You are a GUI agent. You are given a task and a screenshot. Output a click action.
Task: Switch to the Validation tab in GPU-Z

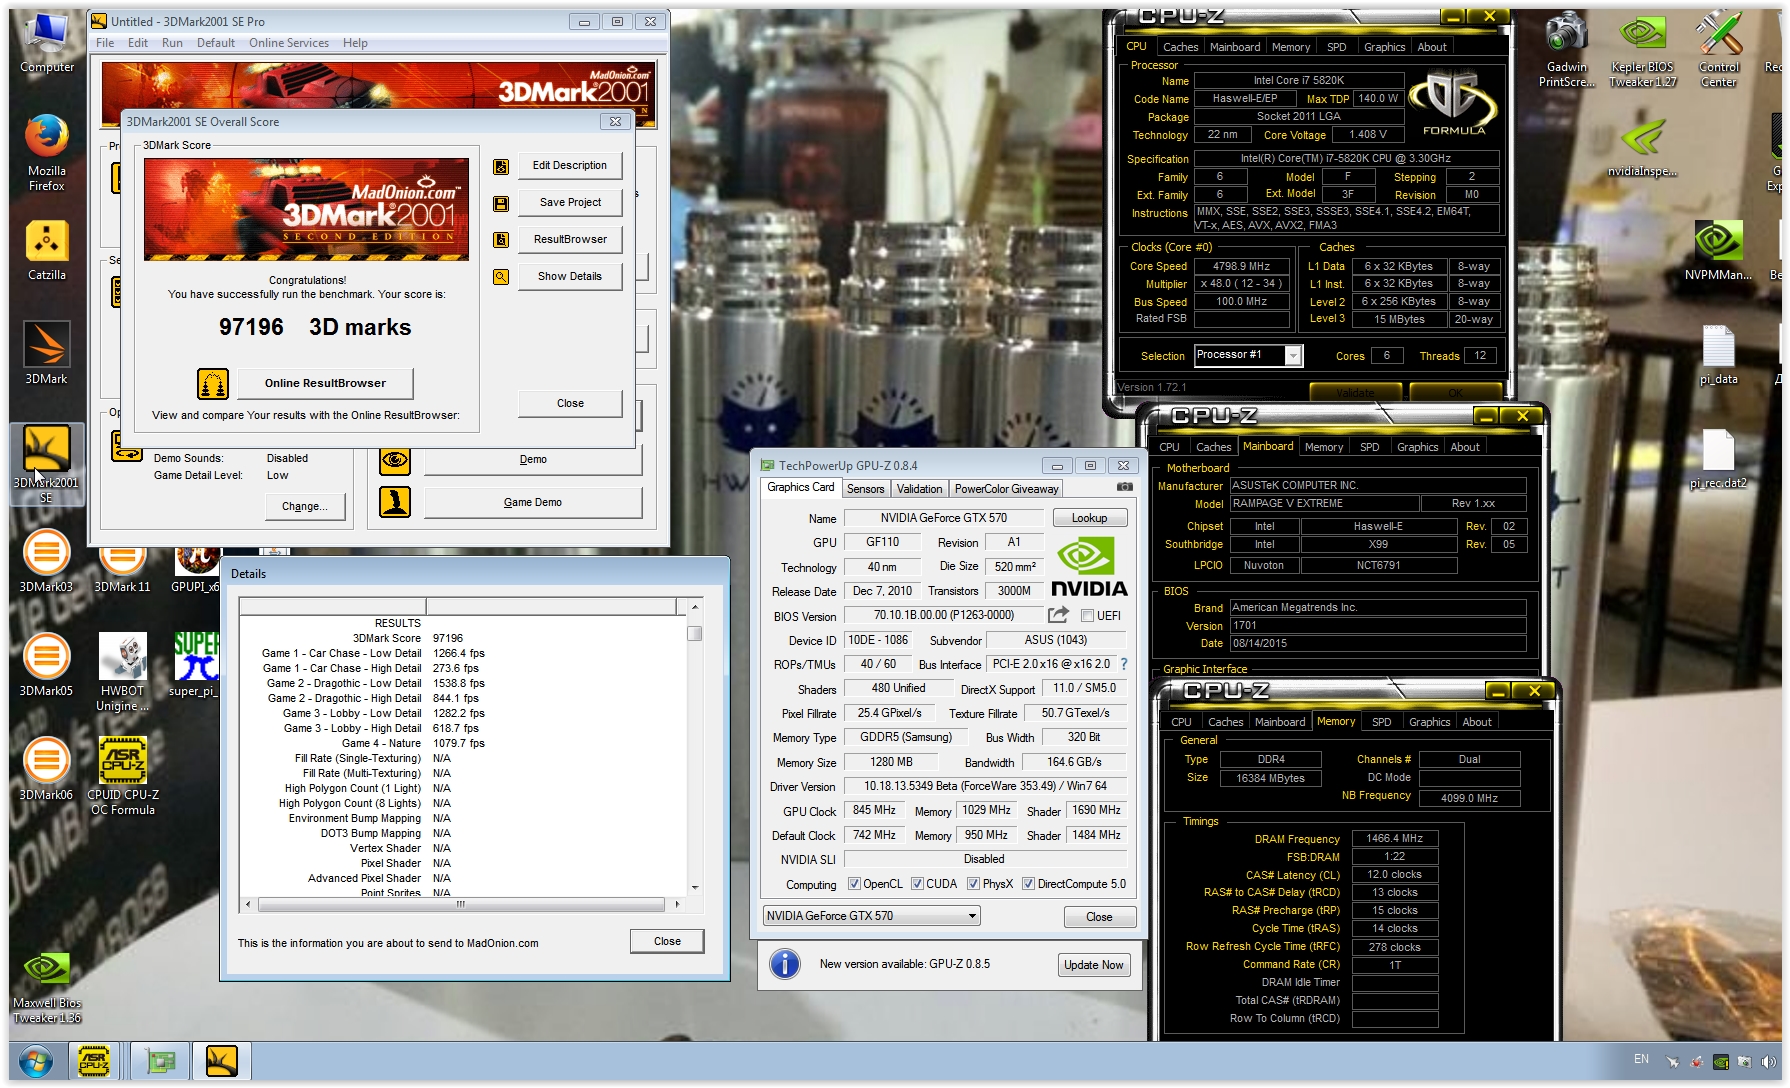click(x=919, y=489)
